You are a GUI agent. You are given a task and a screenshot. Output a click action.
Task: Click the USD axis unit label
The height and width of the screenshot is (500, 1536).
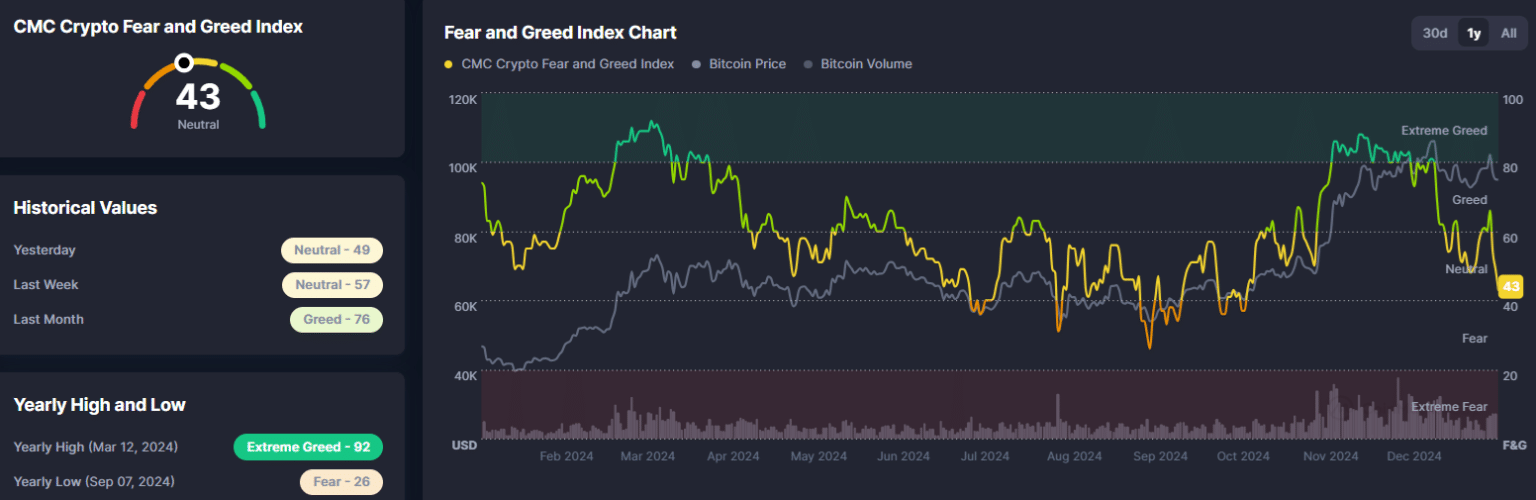(464, 444)
